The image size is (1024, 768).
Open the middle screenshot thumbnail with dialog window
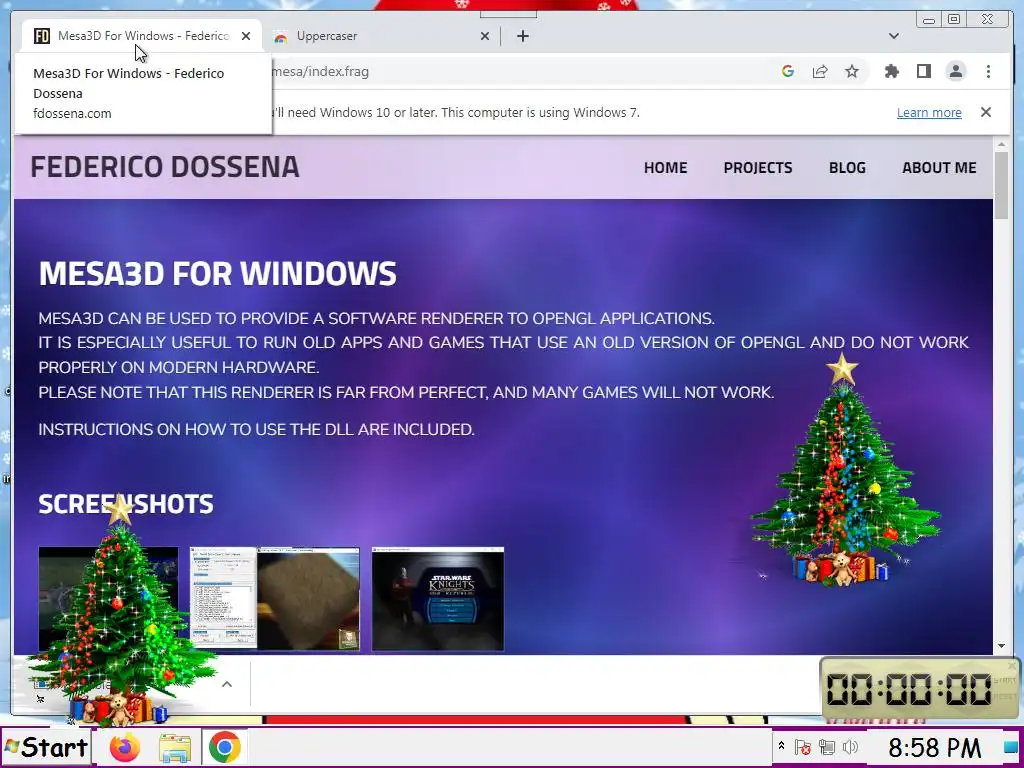point(274,599)
